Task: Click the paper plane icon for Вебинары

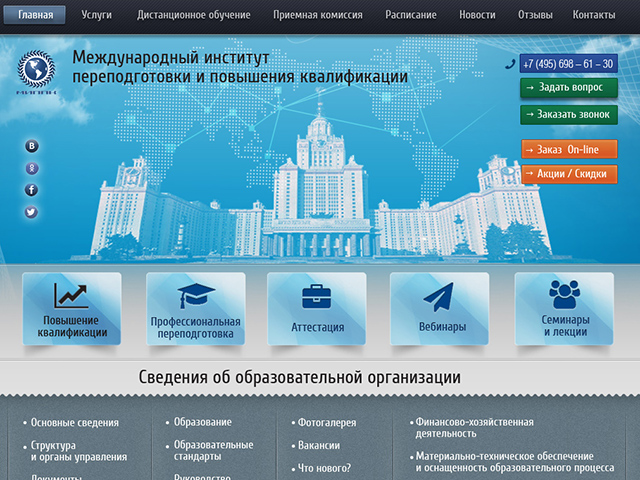Action: [x=439, y=297]
